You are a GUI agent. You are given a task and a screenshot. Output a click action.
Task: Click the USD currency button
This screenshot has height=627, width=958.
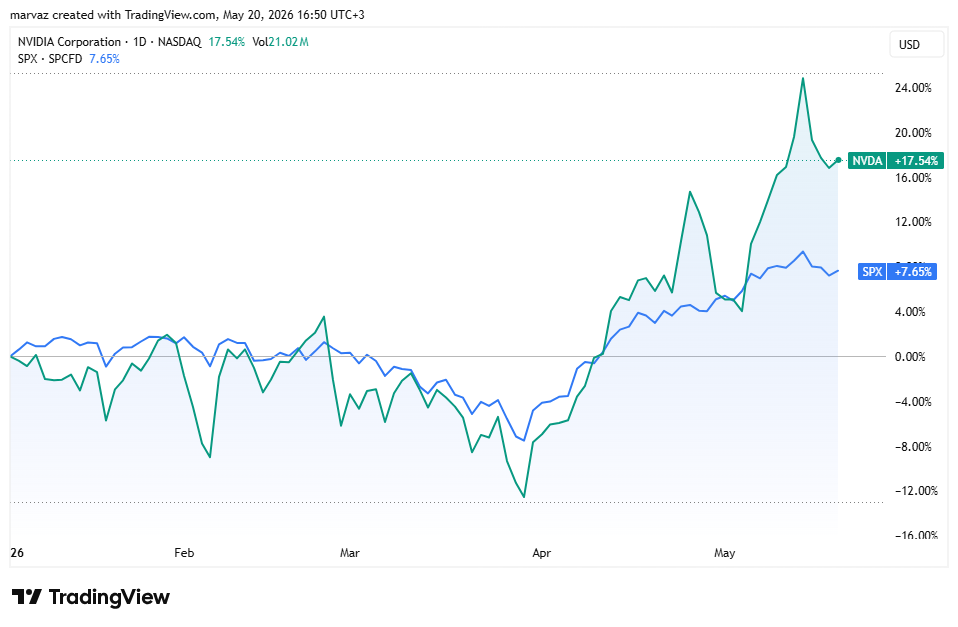coord(915,45)
